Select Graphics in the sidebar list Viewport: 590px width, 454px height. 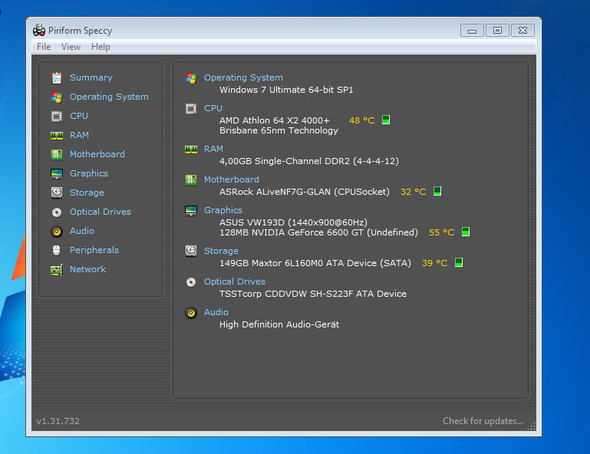[x=89, y=173]
